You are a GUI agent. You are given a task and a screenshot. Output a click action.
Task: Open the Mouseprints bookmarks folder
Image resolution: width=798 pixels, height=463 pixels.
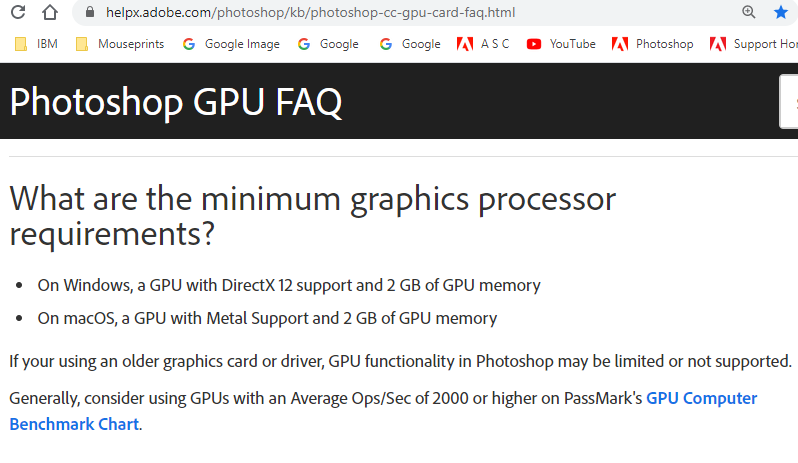coord(118,44)
